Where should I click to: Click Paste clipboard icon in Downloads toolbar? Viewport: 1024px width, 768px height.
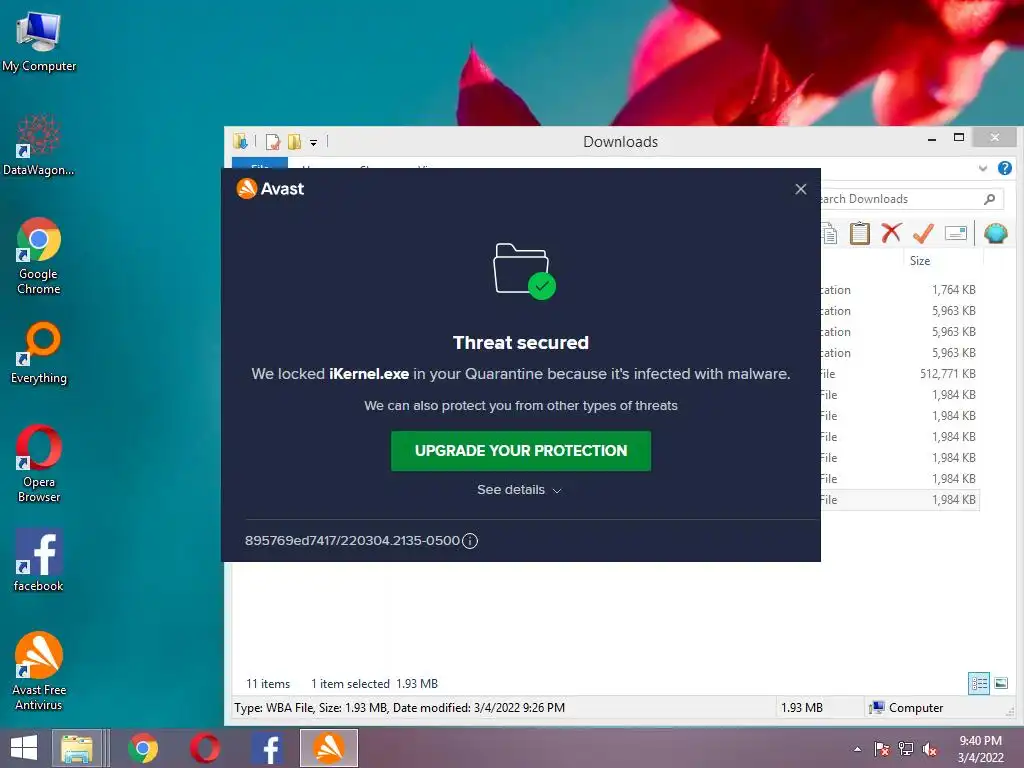(x=859, y=233)
